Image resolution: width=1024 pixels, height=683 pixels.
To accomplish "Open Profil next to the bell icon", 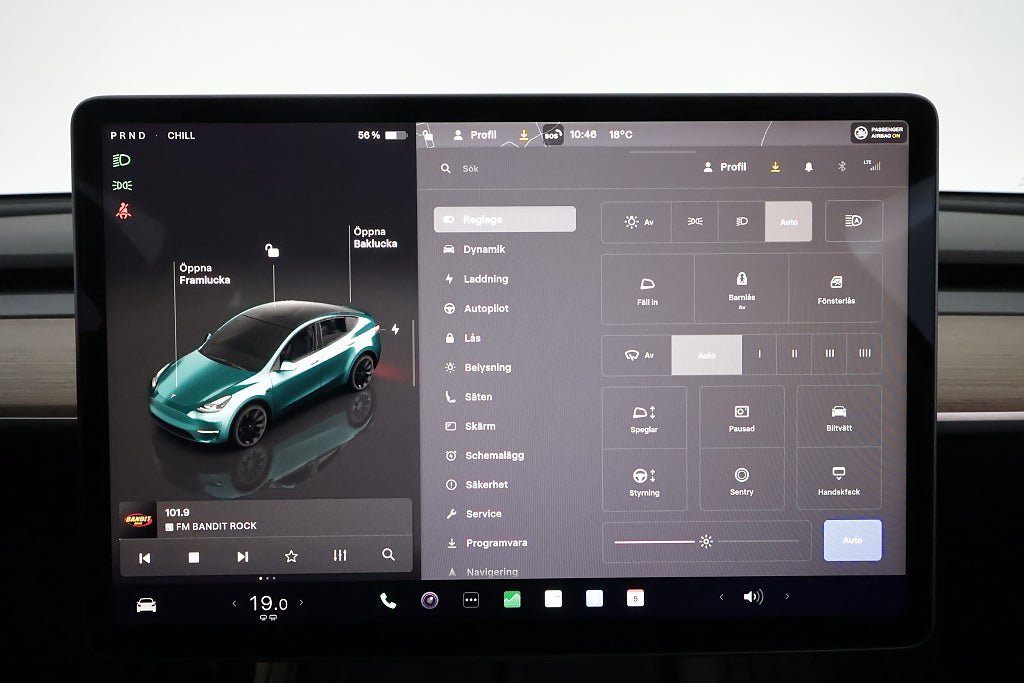I will tap(724, 167).
